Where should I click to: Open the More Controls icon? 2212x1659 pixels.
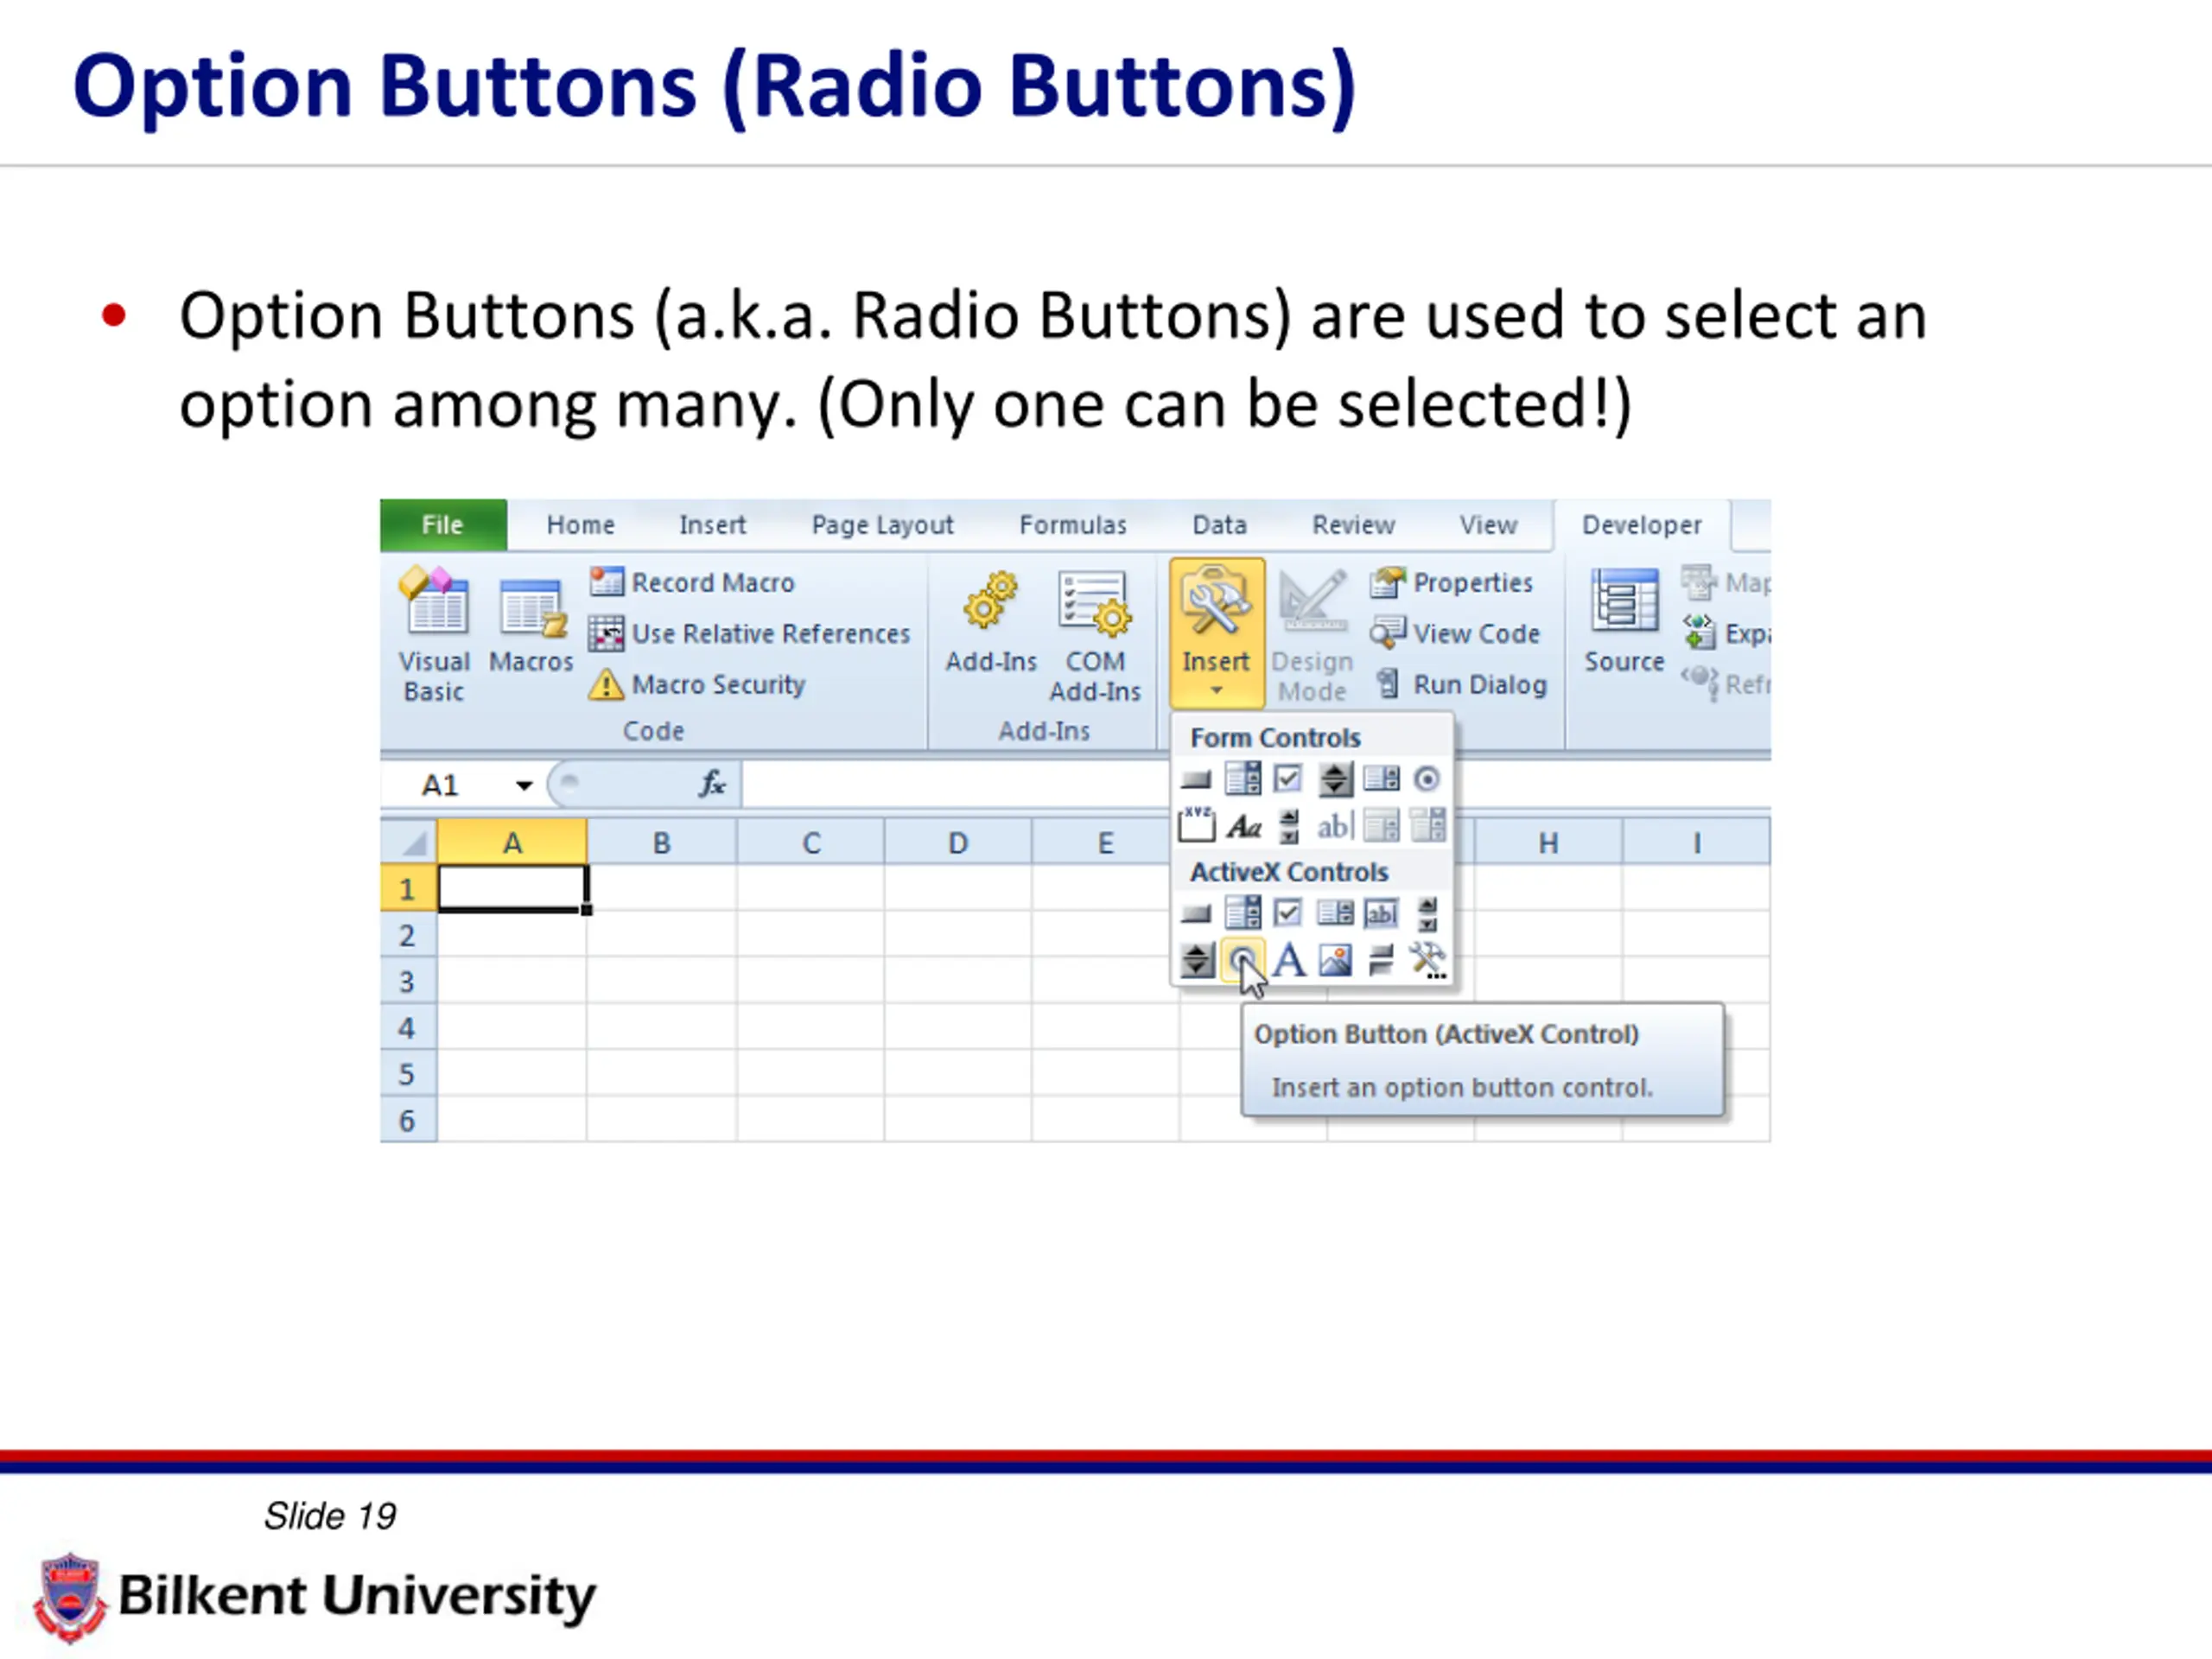click(x=1428, y=960)
